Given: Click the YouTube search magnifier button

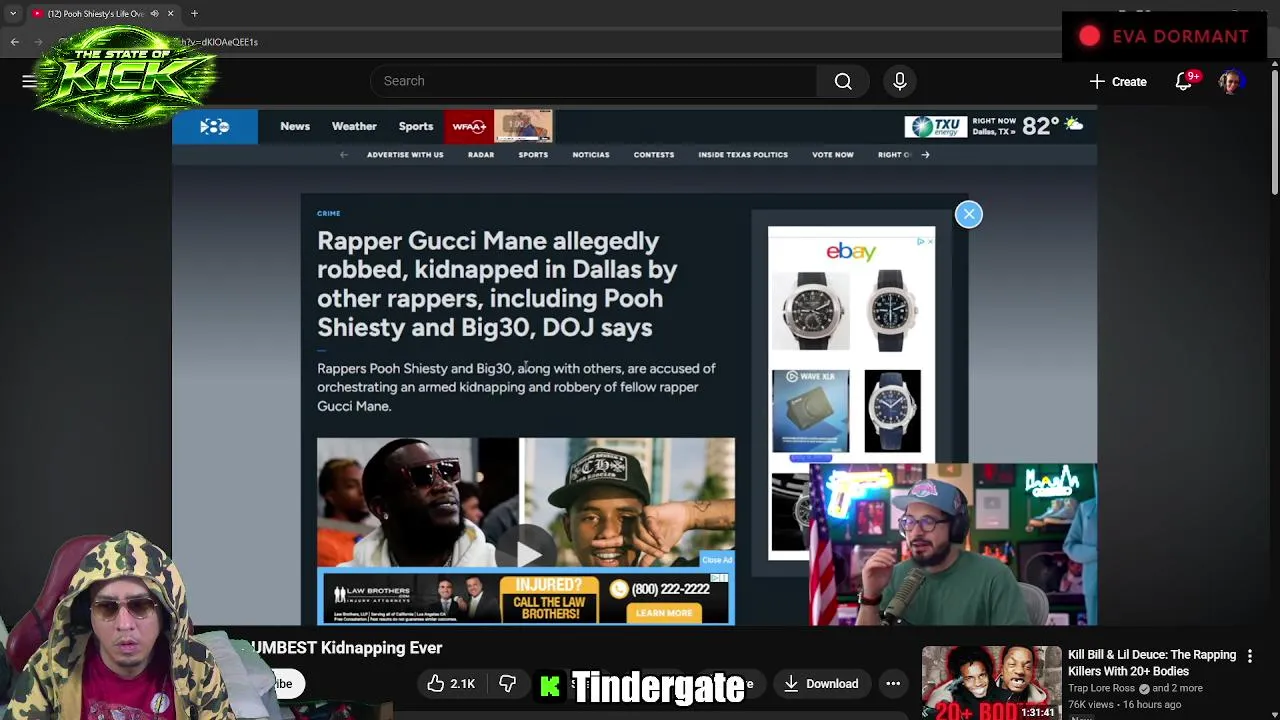Looking at the screenshot, I should pos(843,81).
